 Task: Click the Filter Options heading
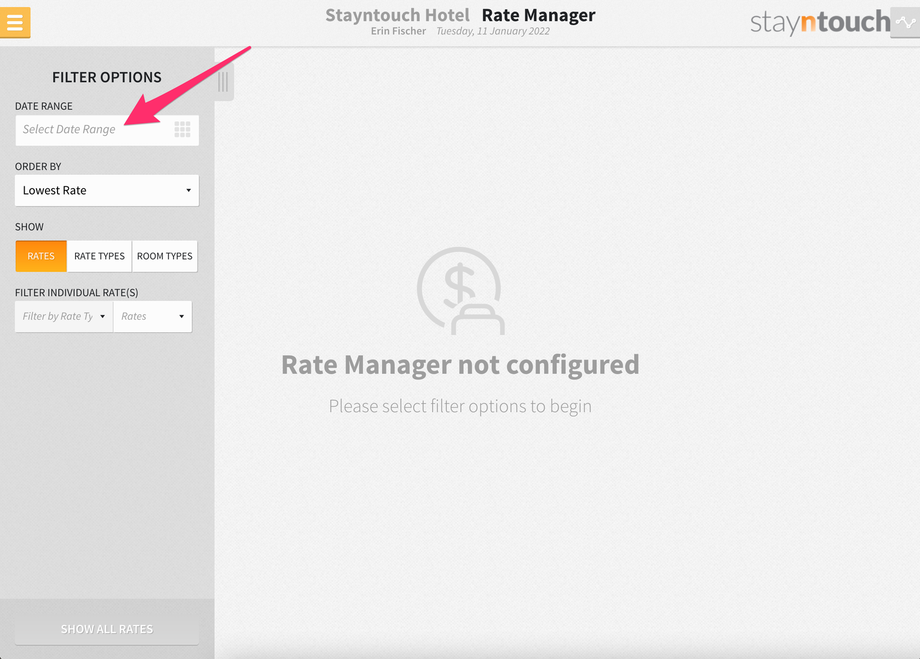[107, 77]
